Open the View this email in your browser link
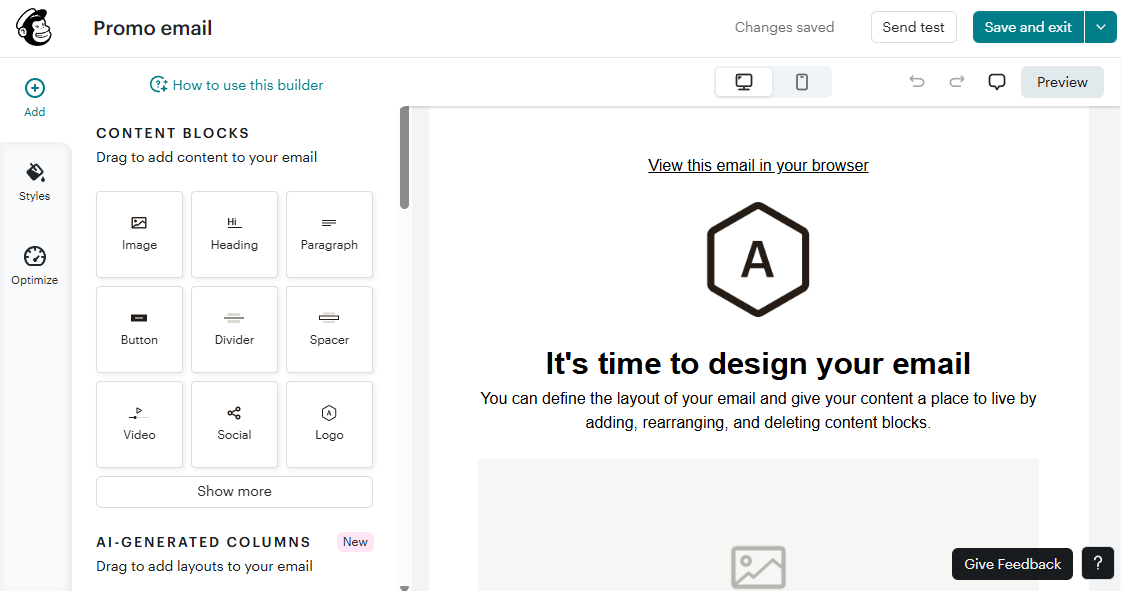 [758, 165]
